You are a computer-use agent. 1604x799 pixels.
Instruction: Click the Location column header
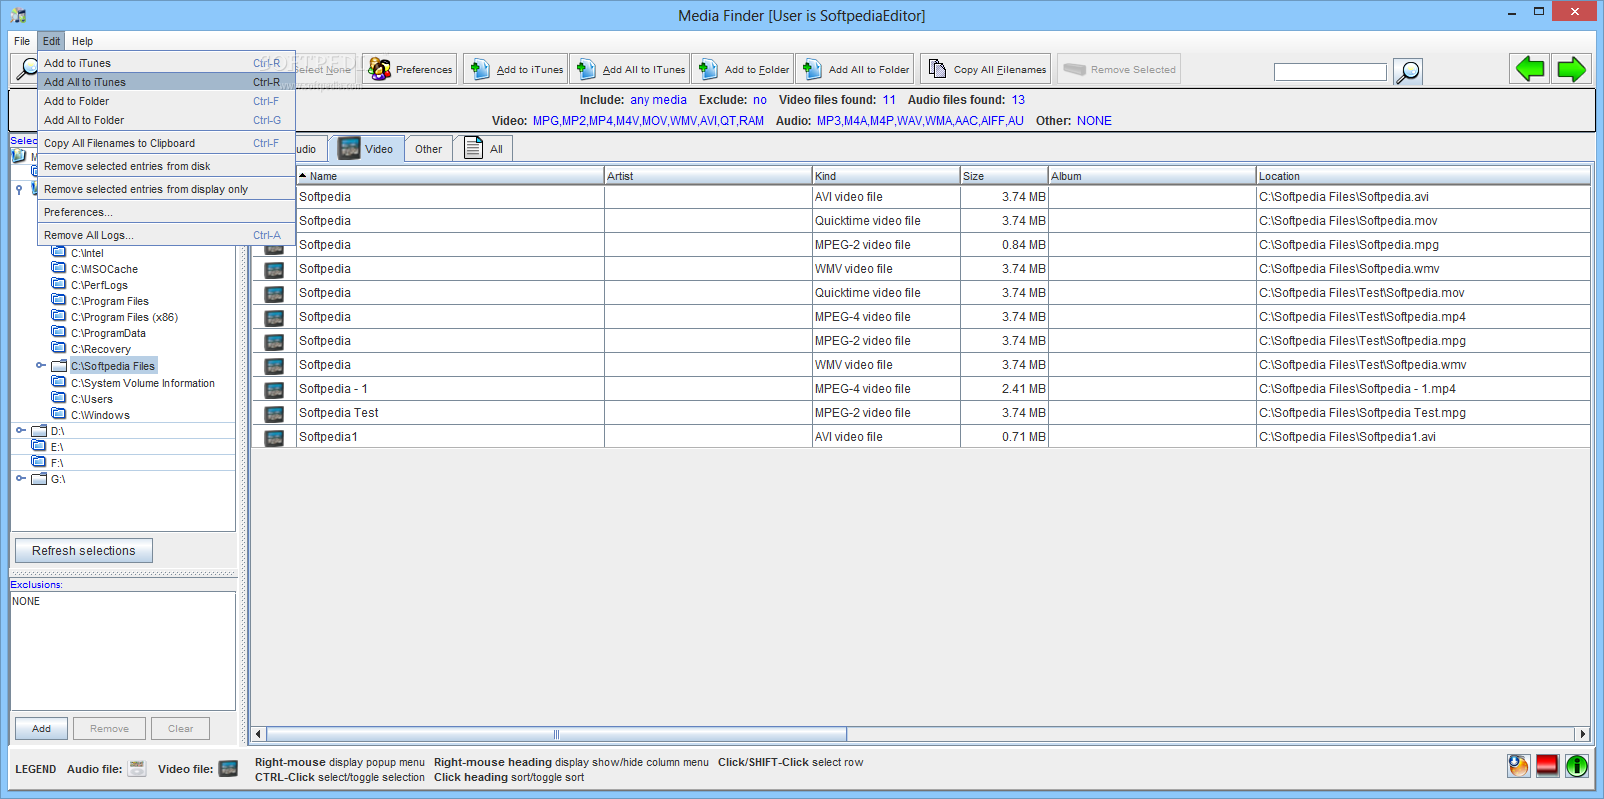1423,176
